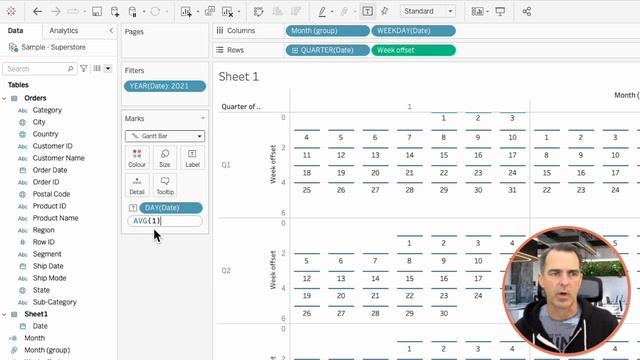This screenshot has width=640, height=360.
Task: Undo with the back arrow icon
Action: pos(37,11)
